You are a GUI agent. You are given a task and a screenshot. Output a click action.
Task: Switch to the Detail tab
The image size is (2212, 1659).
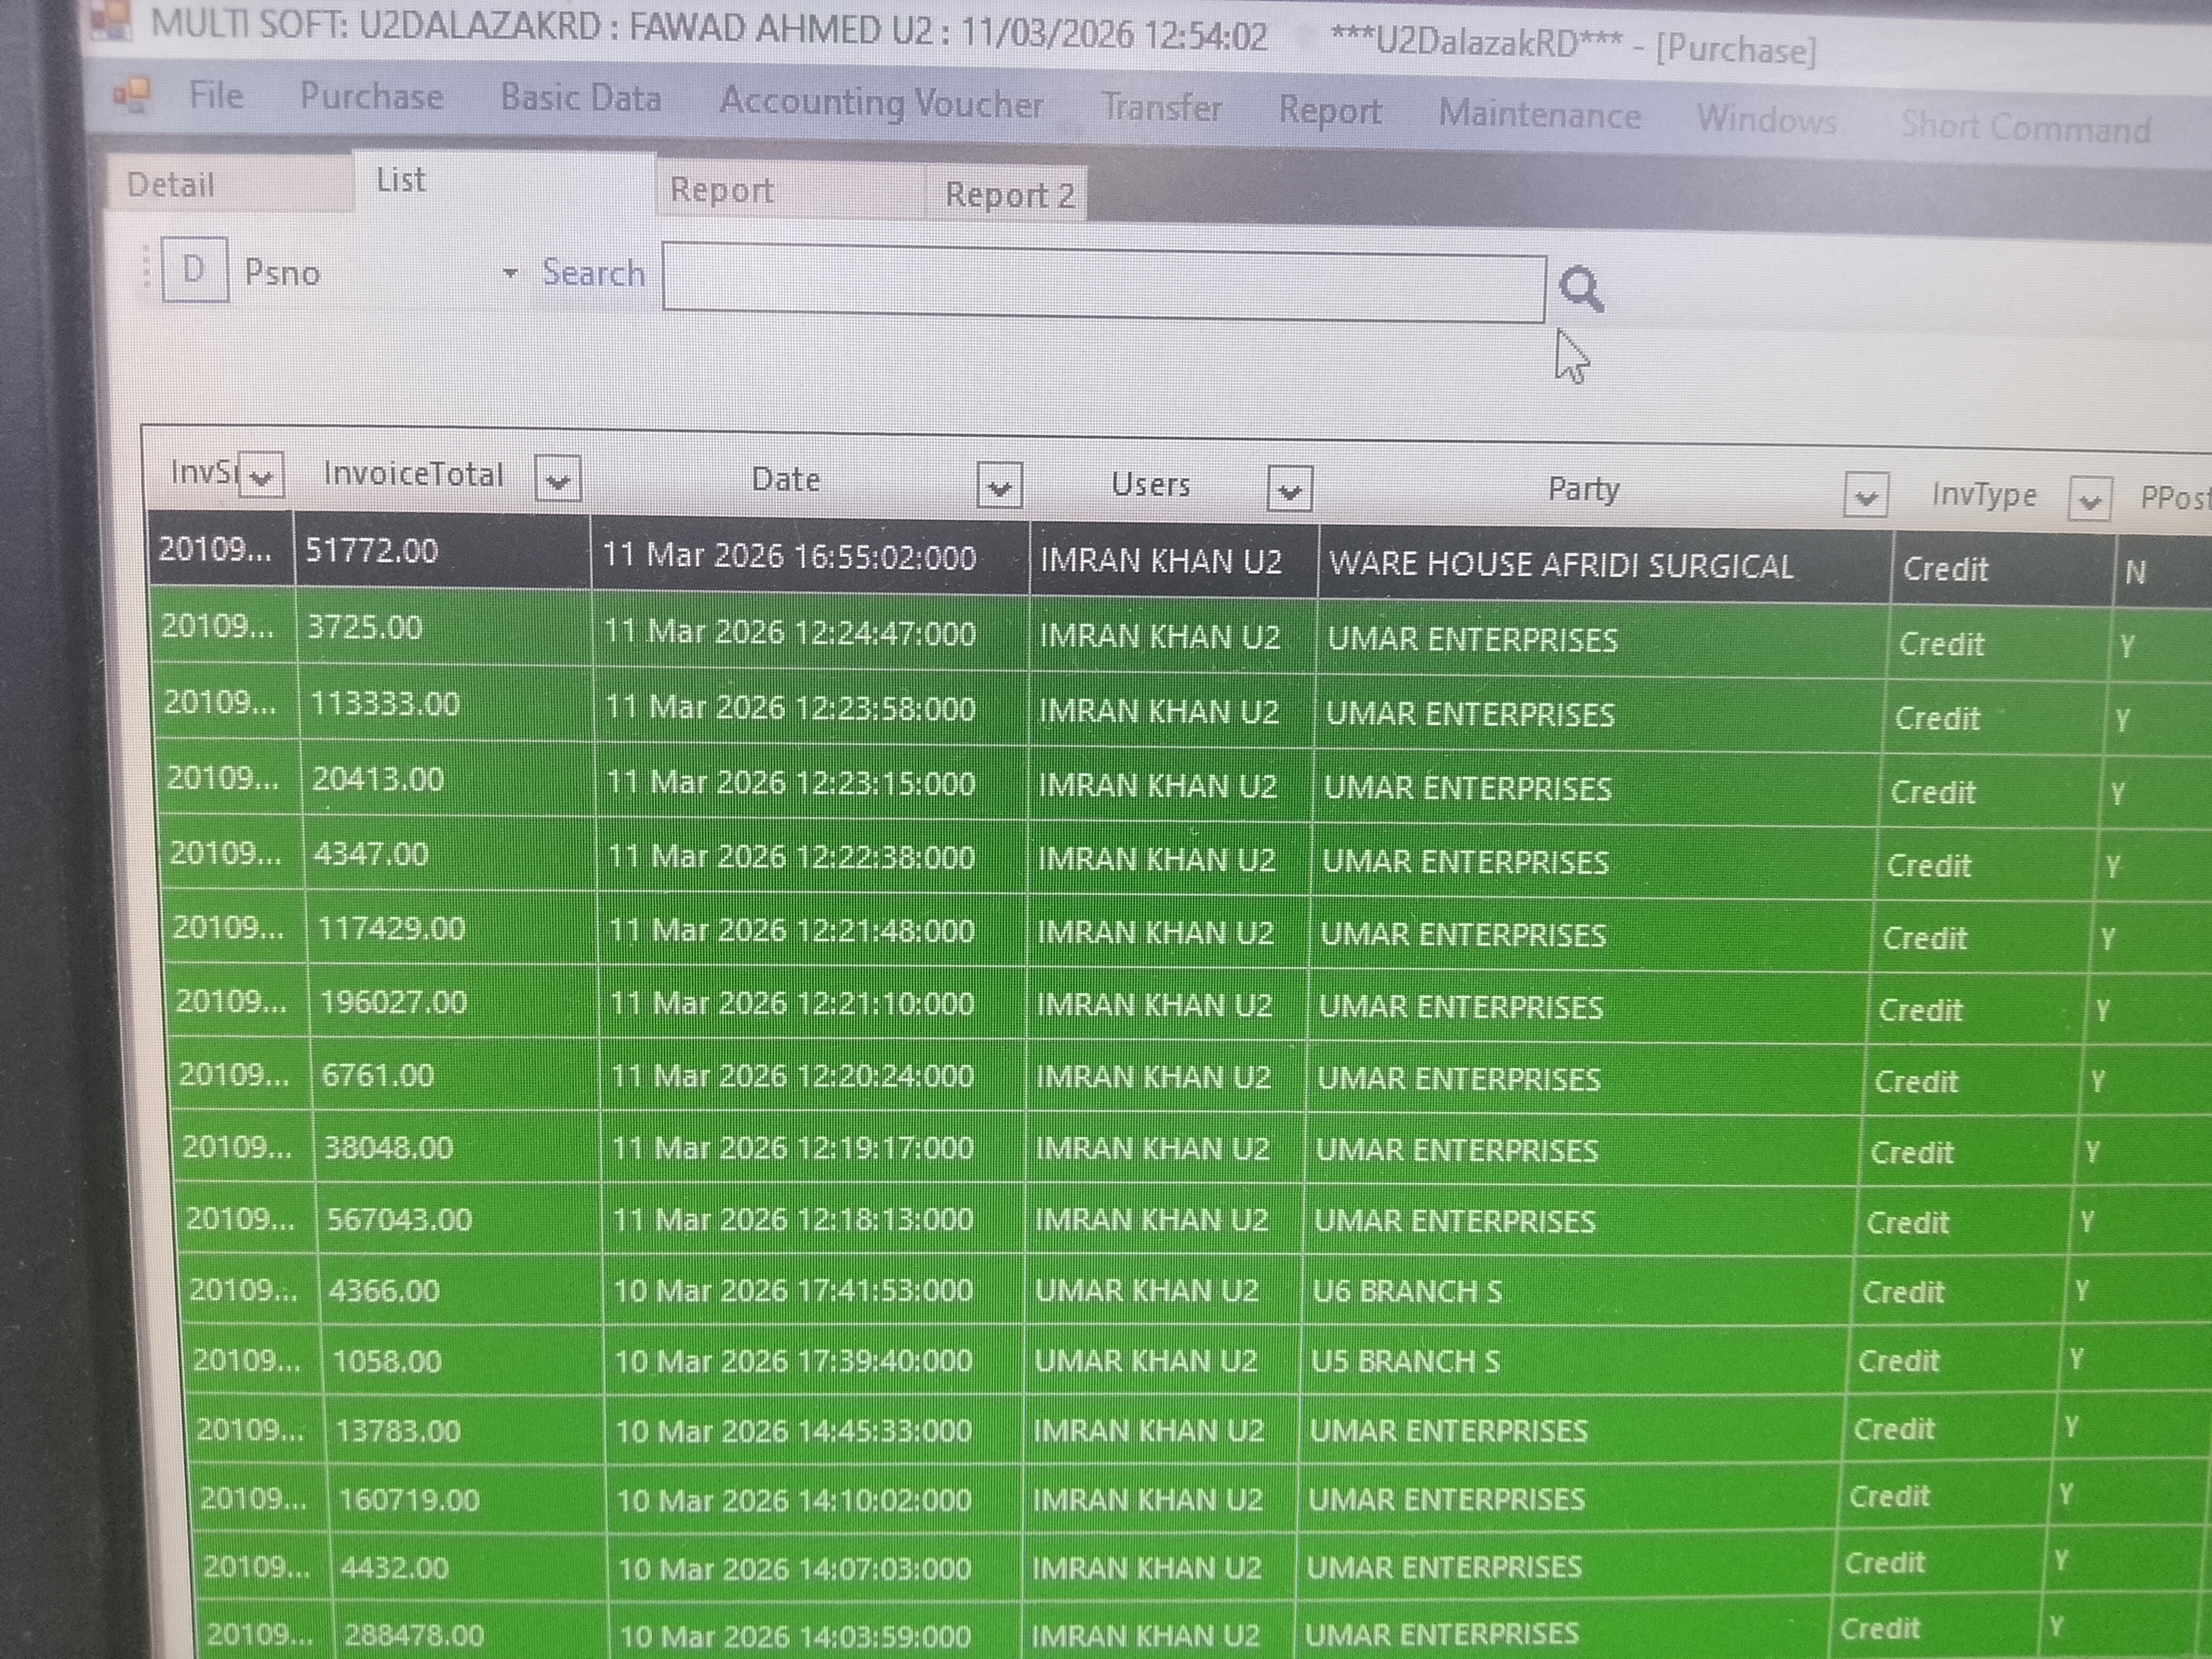(x=171, y=185)
